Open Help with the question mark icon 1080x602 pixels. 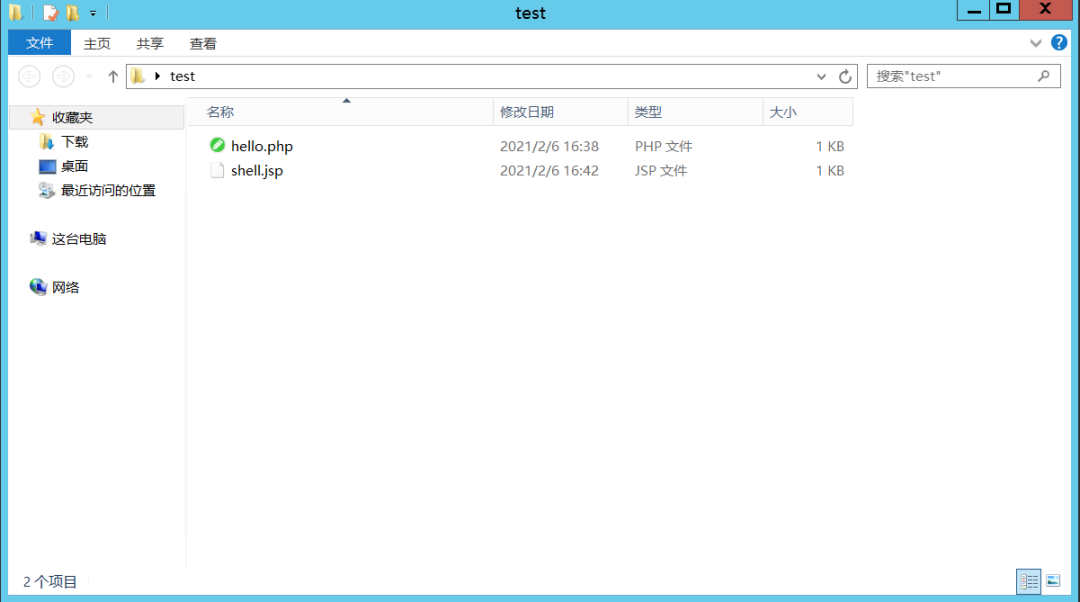pyautogui.click(x=1059, y=43)
